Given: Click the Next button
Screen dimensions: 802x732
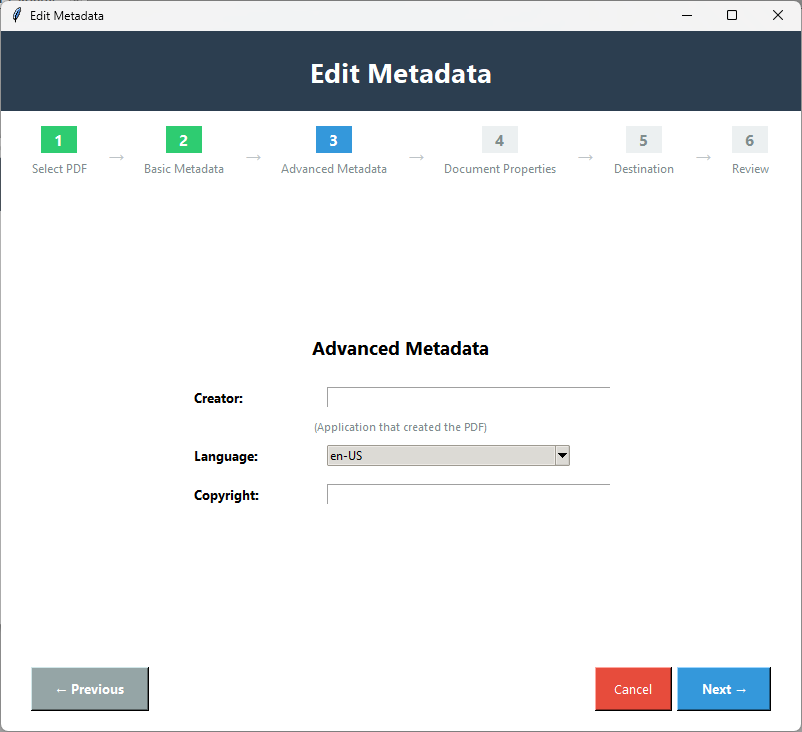Looking at the screenshot, I should [x=723, y=689].
